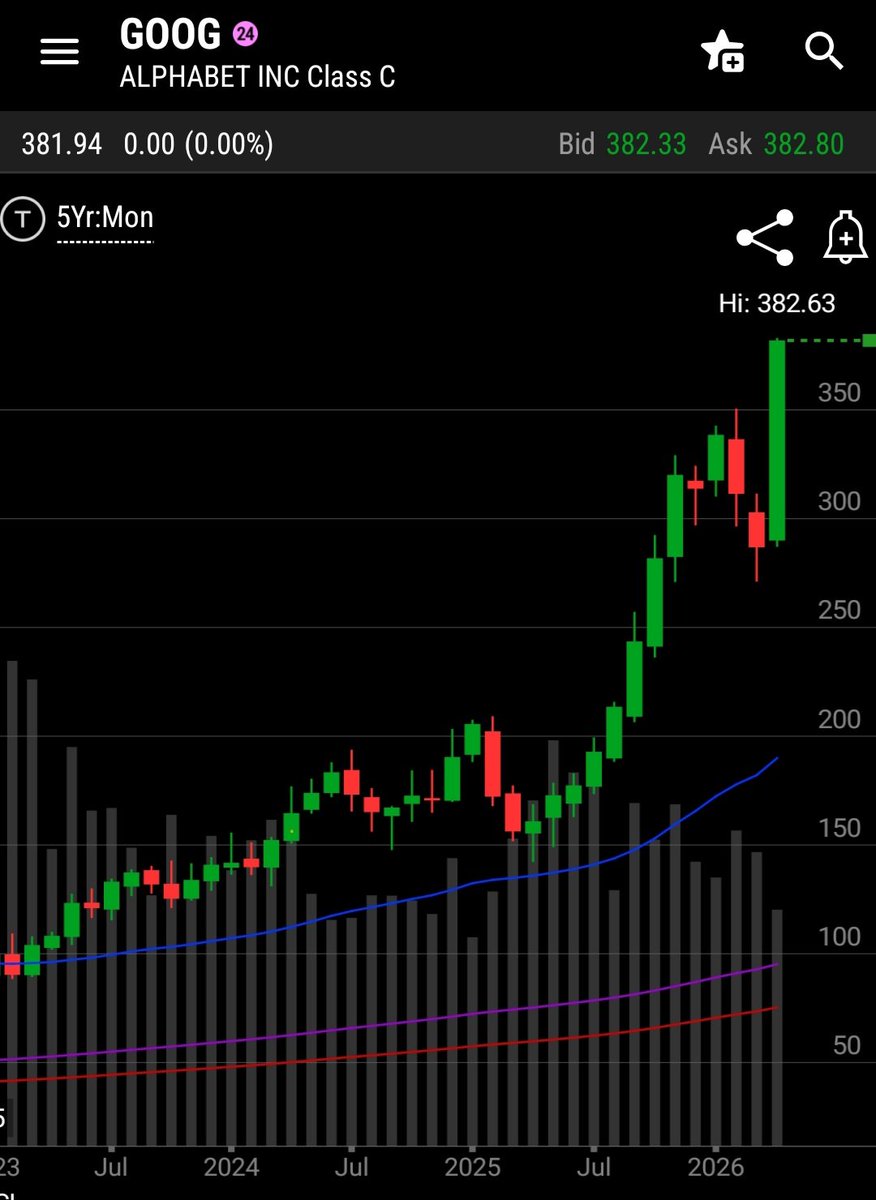The image size is (876, 1200).
Task: Tap the latest tall green monthly candle
Action: 777,441
